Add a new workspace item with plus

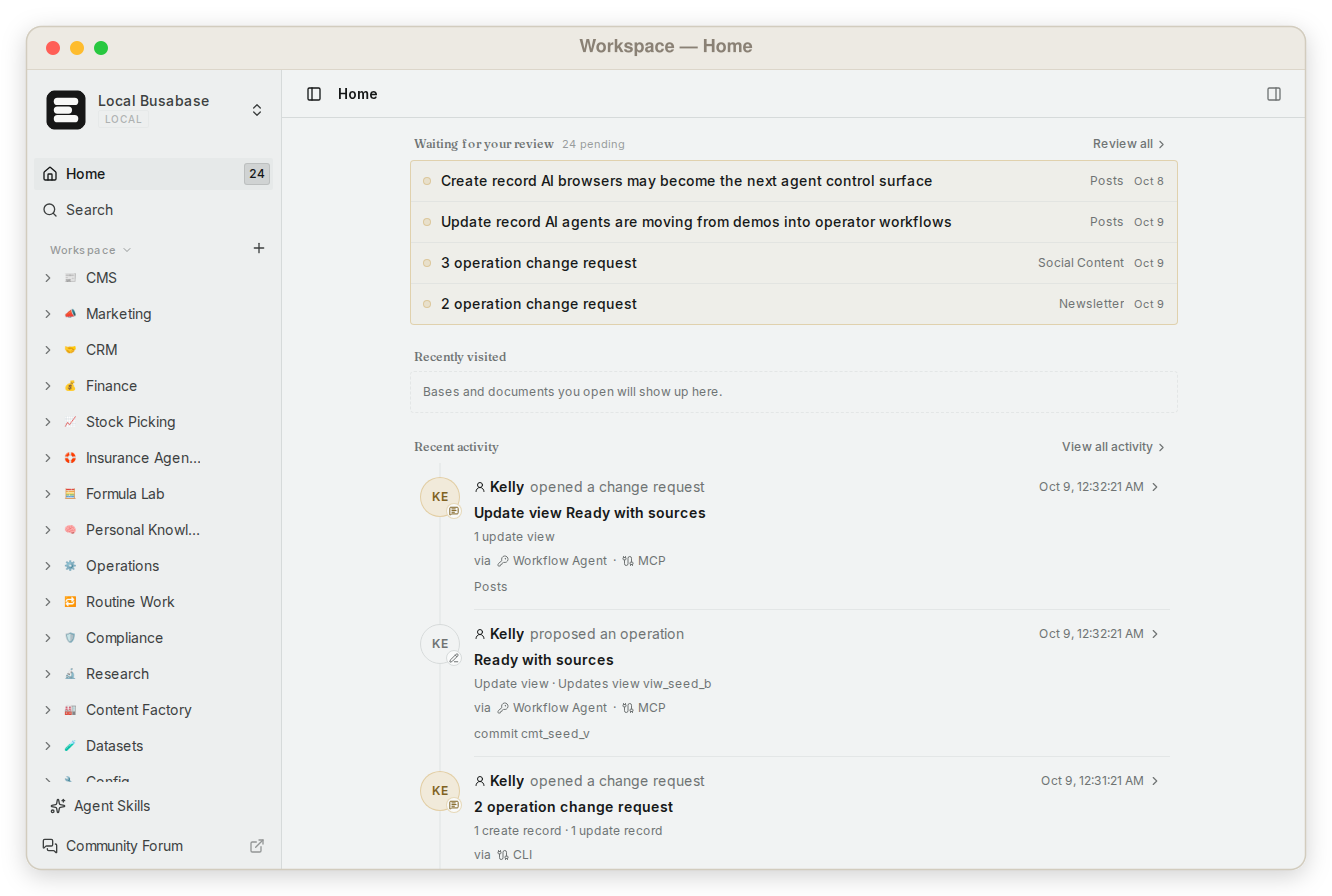click(259, 248)
